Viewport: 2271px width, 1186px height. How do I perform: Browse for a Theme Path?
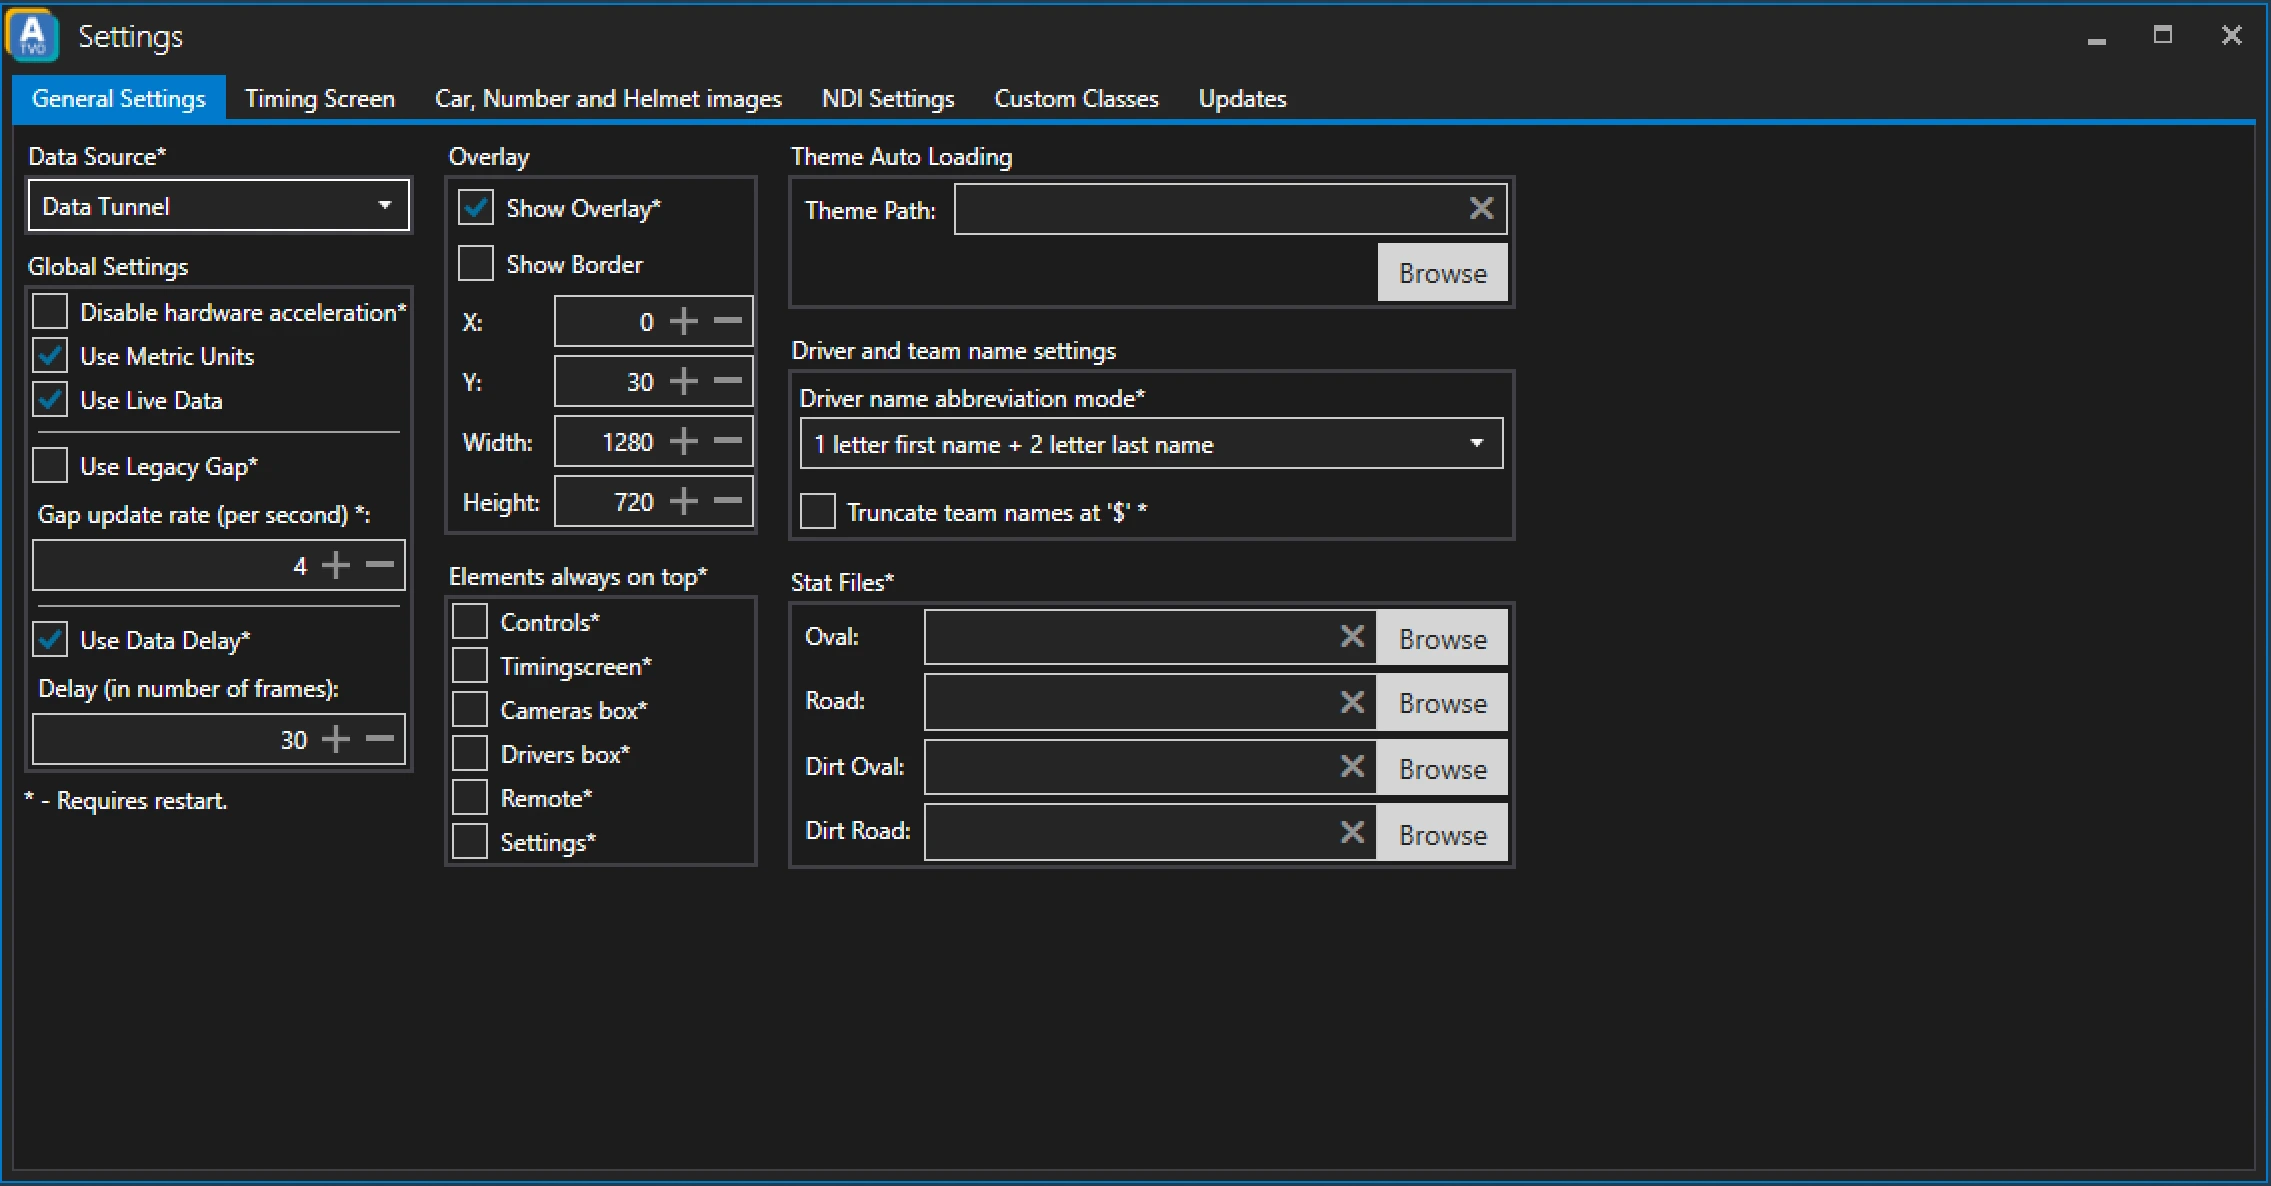(x=1442, y=273)
